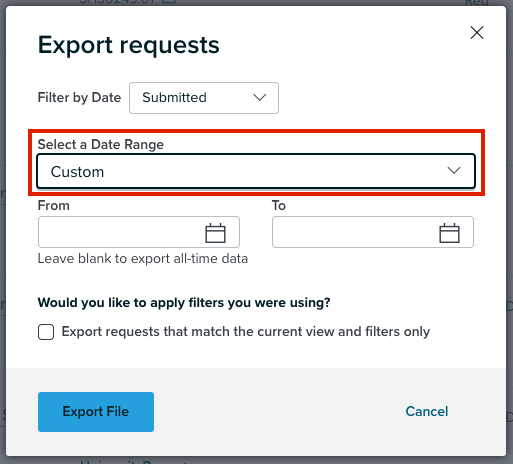Expand the Filter by Date Submitted dropdown

[204, 98]
